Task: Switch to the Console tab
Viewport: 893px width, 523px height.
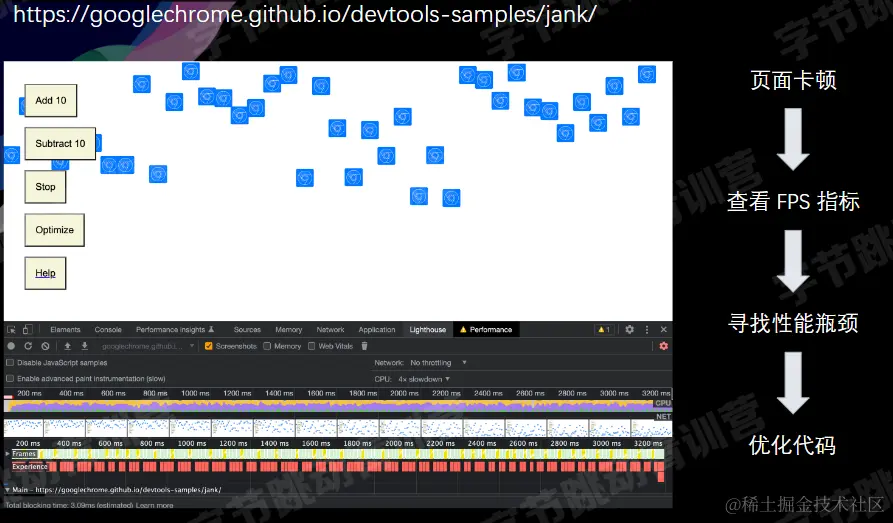Action: point(108,329)
